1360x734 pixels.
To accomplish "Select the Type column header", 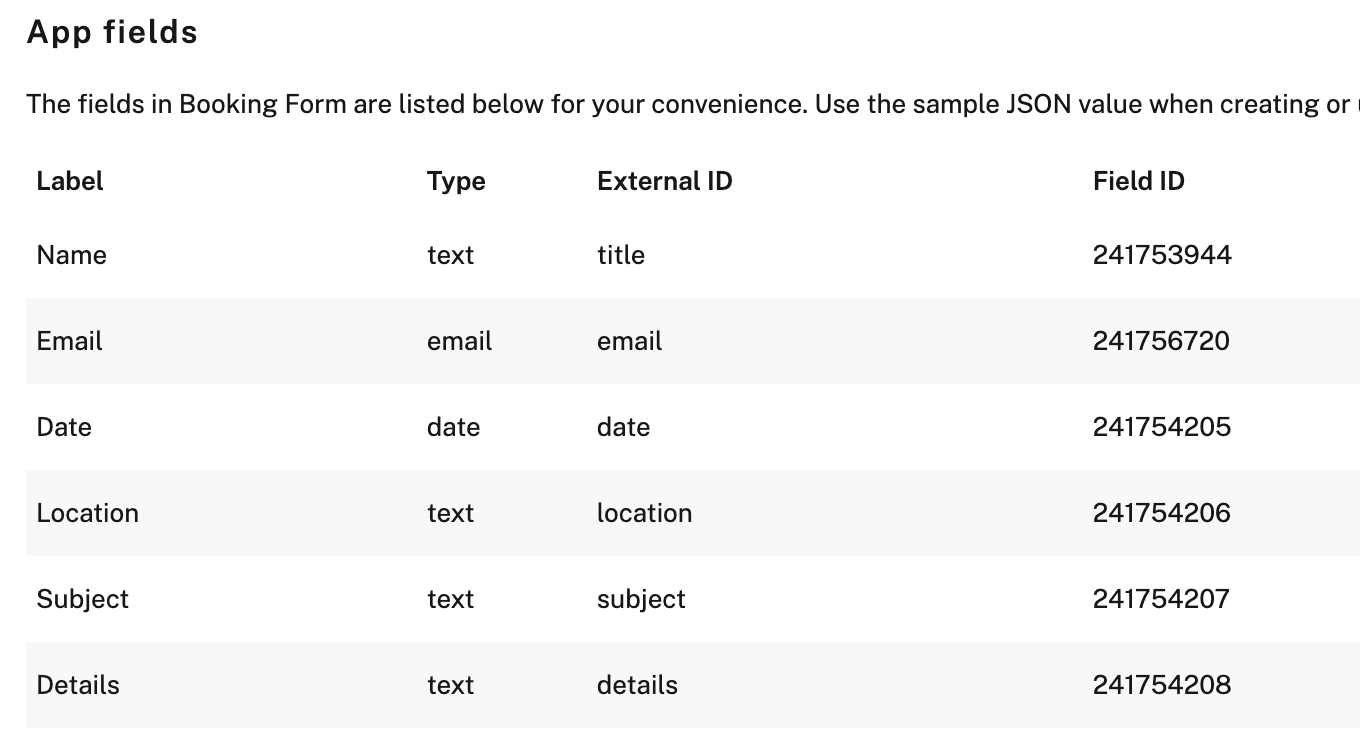I will click(456, 181).
